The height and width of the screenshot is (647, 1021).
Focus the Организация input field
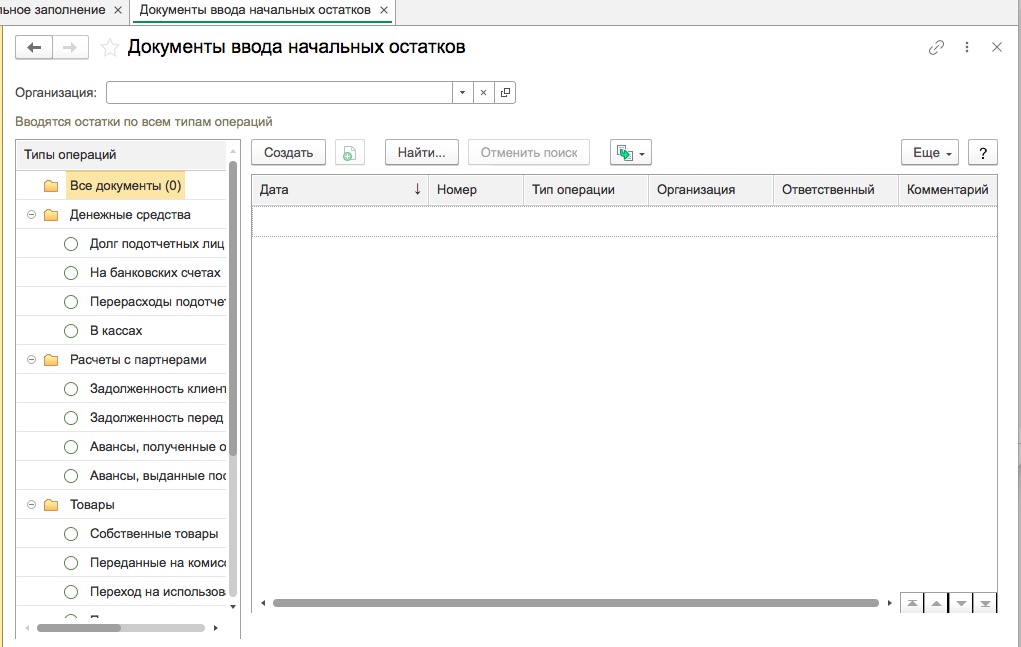coord(279,92)
